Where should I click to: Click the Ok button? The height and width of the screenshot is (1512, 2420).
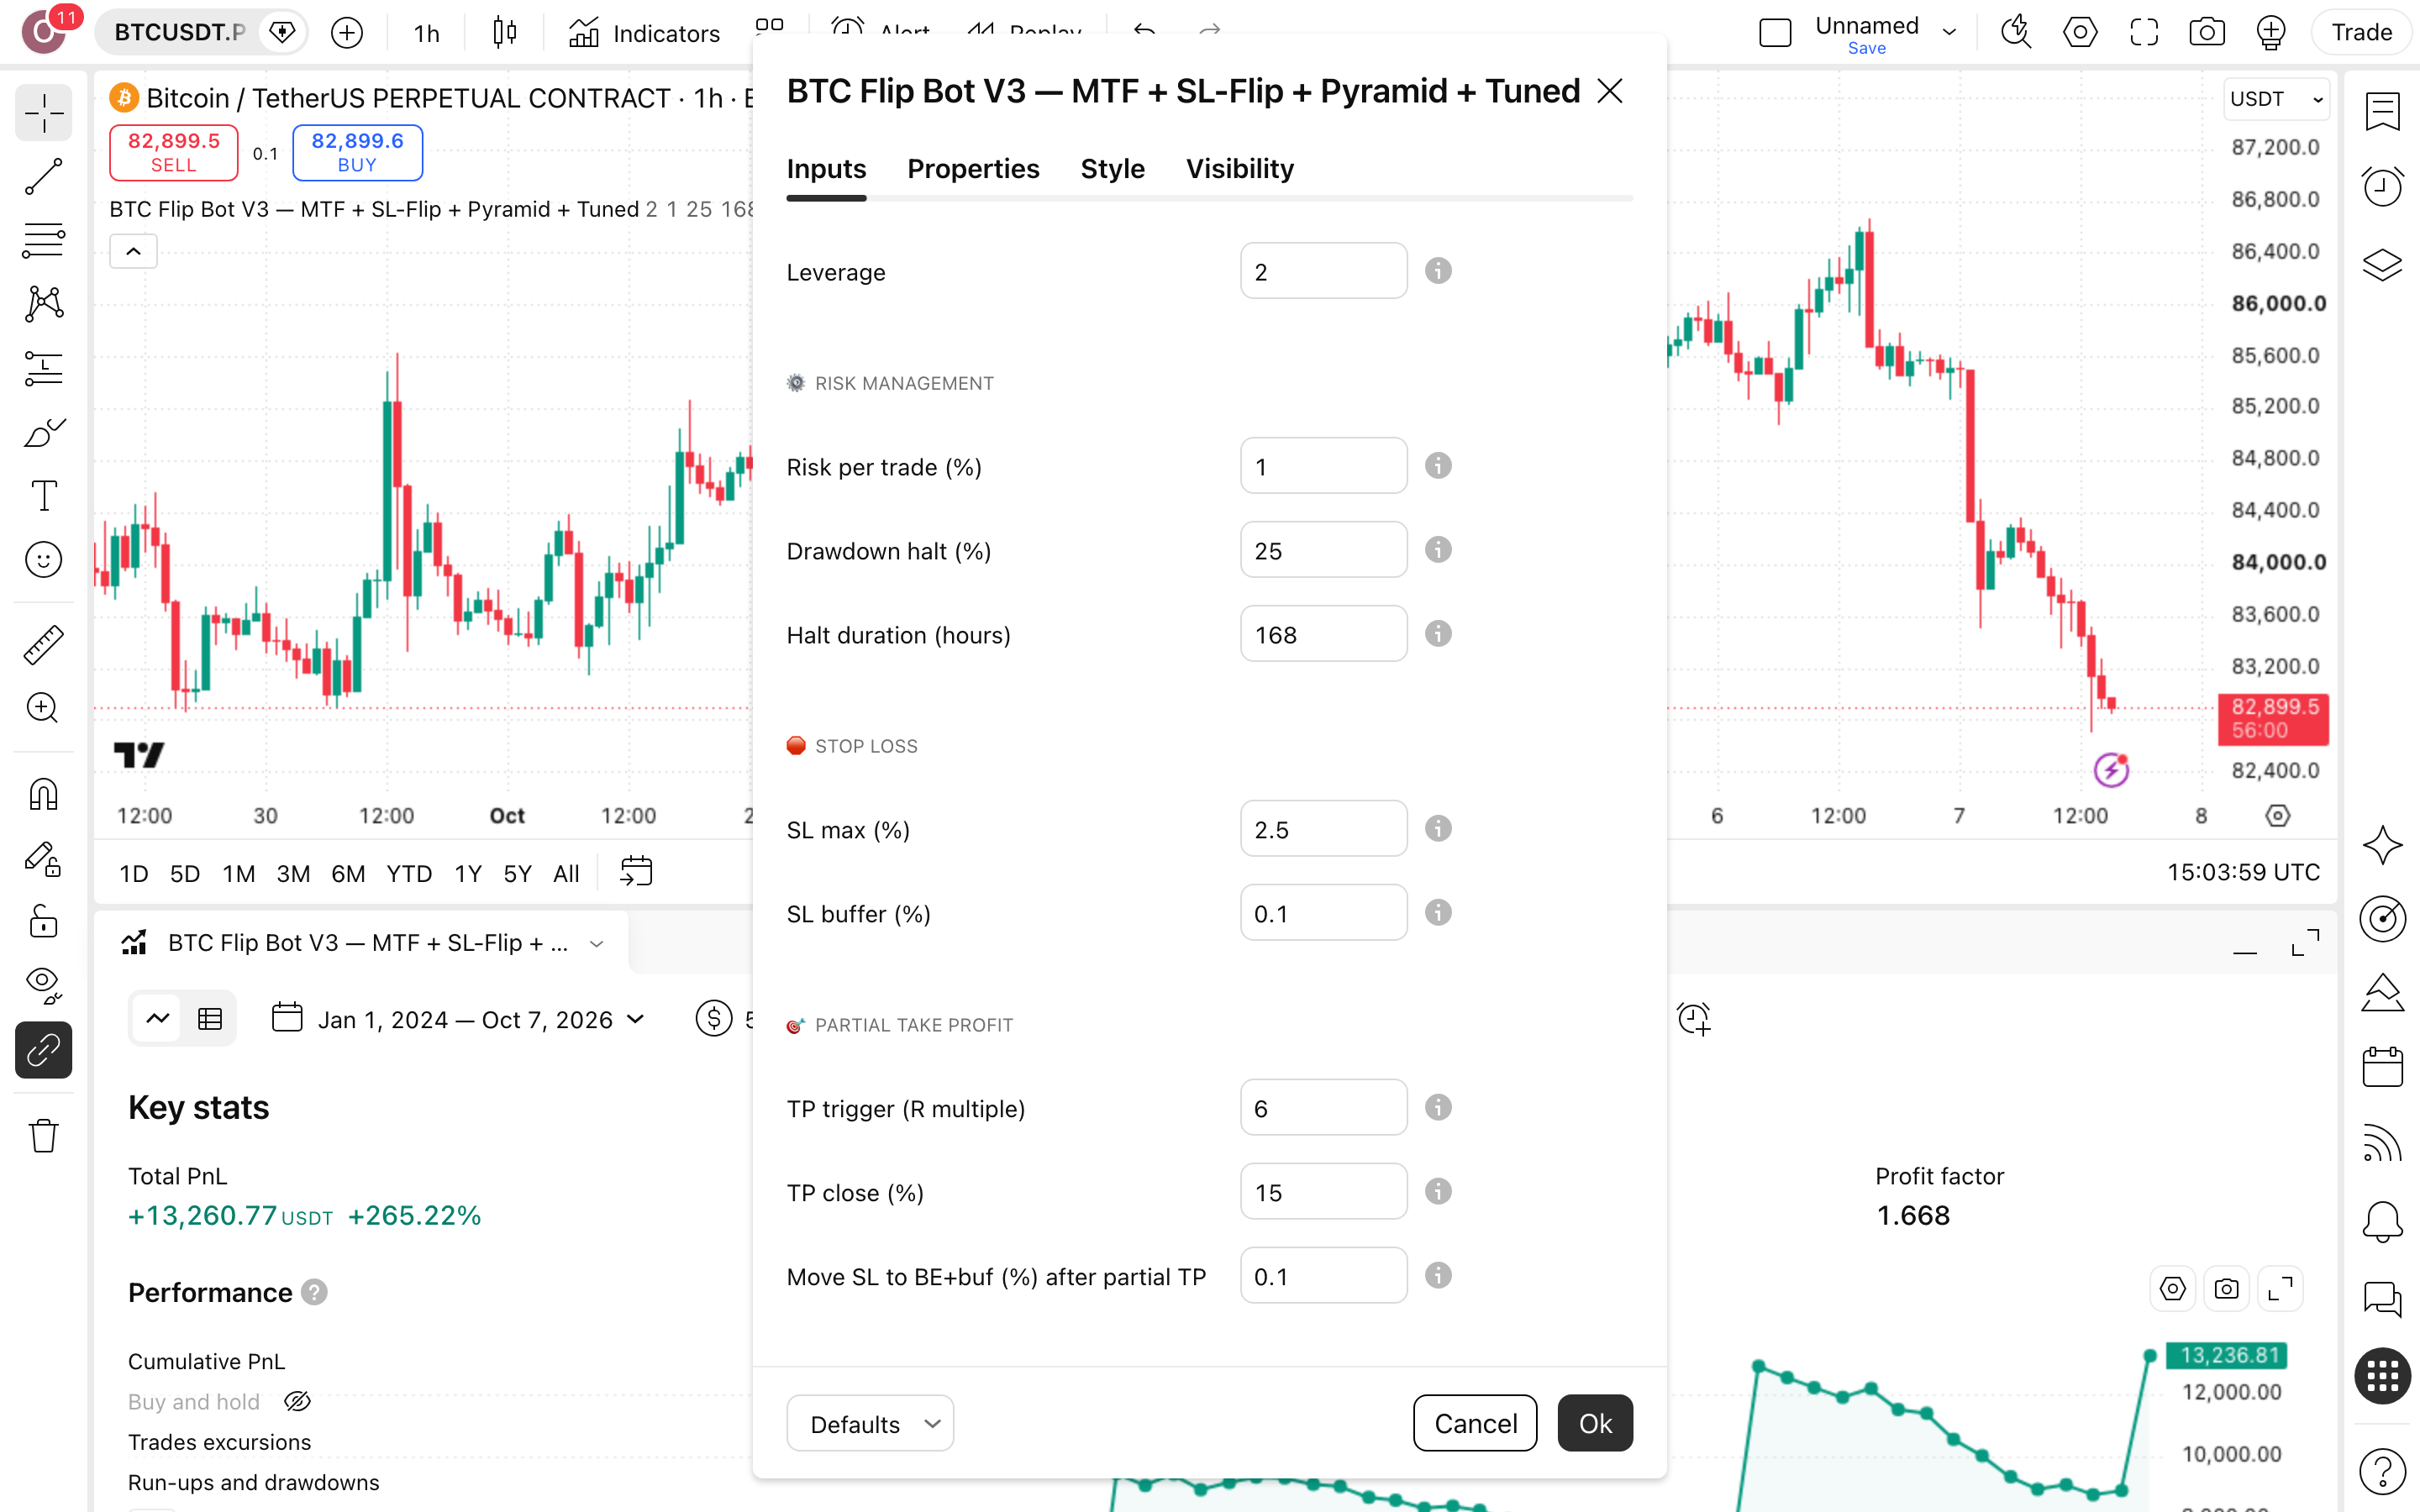pos(1595,1423)
